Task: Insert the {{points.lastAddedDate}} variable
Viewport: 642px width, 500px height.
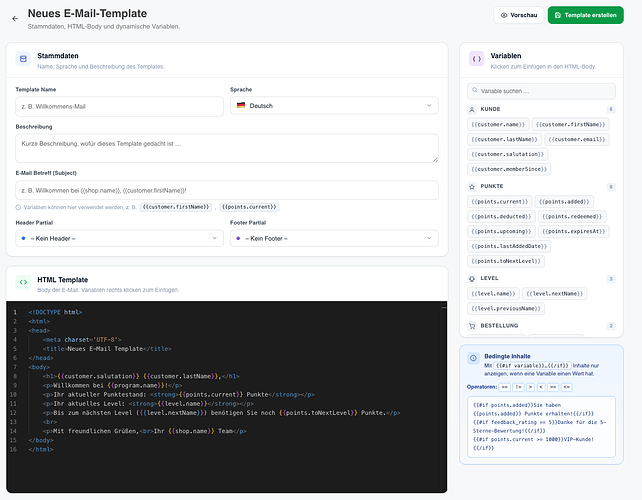Action: 509,246
